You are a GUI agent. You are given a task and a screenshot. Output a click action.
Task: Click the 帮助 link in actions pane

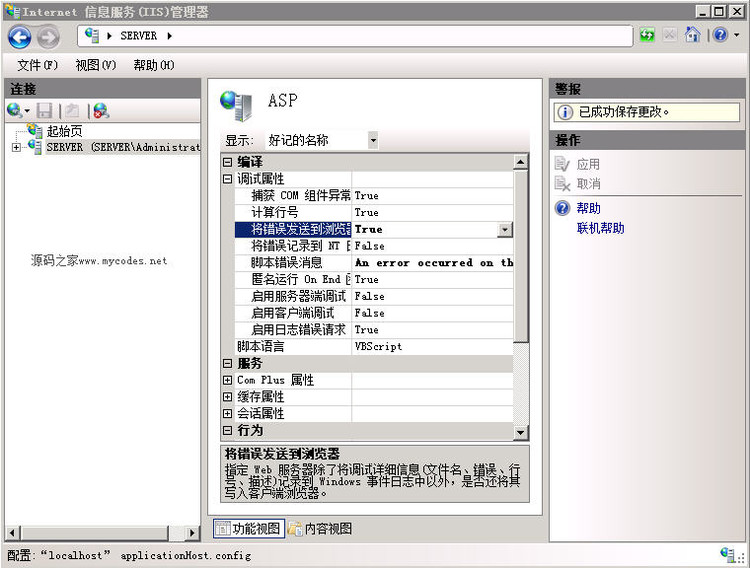pos(588,208)
